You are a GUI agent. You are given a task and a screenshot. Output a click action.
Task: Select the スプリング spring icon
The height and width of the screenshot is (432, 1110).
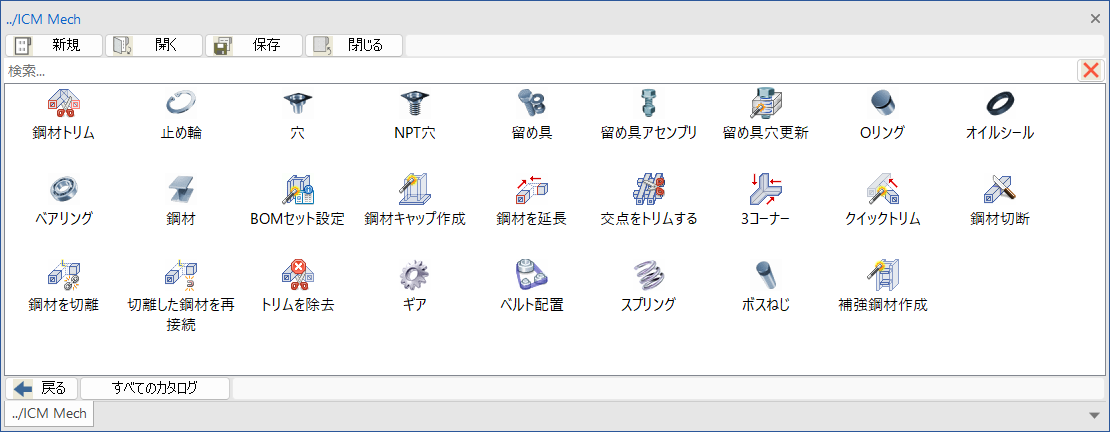coord(649,275)
